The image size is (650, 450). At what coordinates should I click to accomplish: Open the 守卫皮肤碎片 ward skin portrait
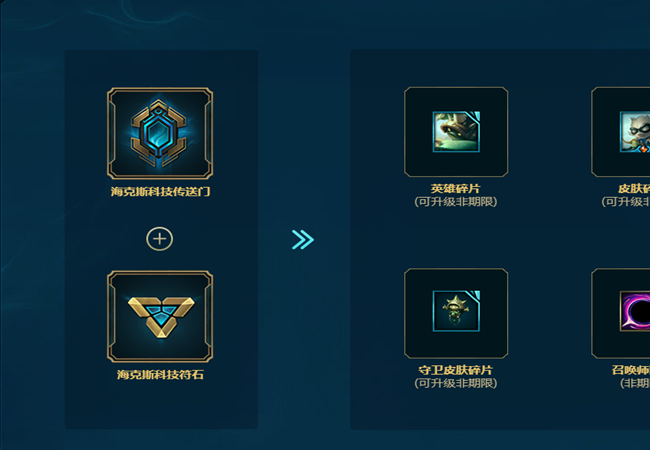point(456,311)
